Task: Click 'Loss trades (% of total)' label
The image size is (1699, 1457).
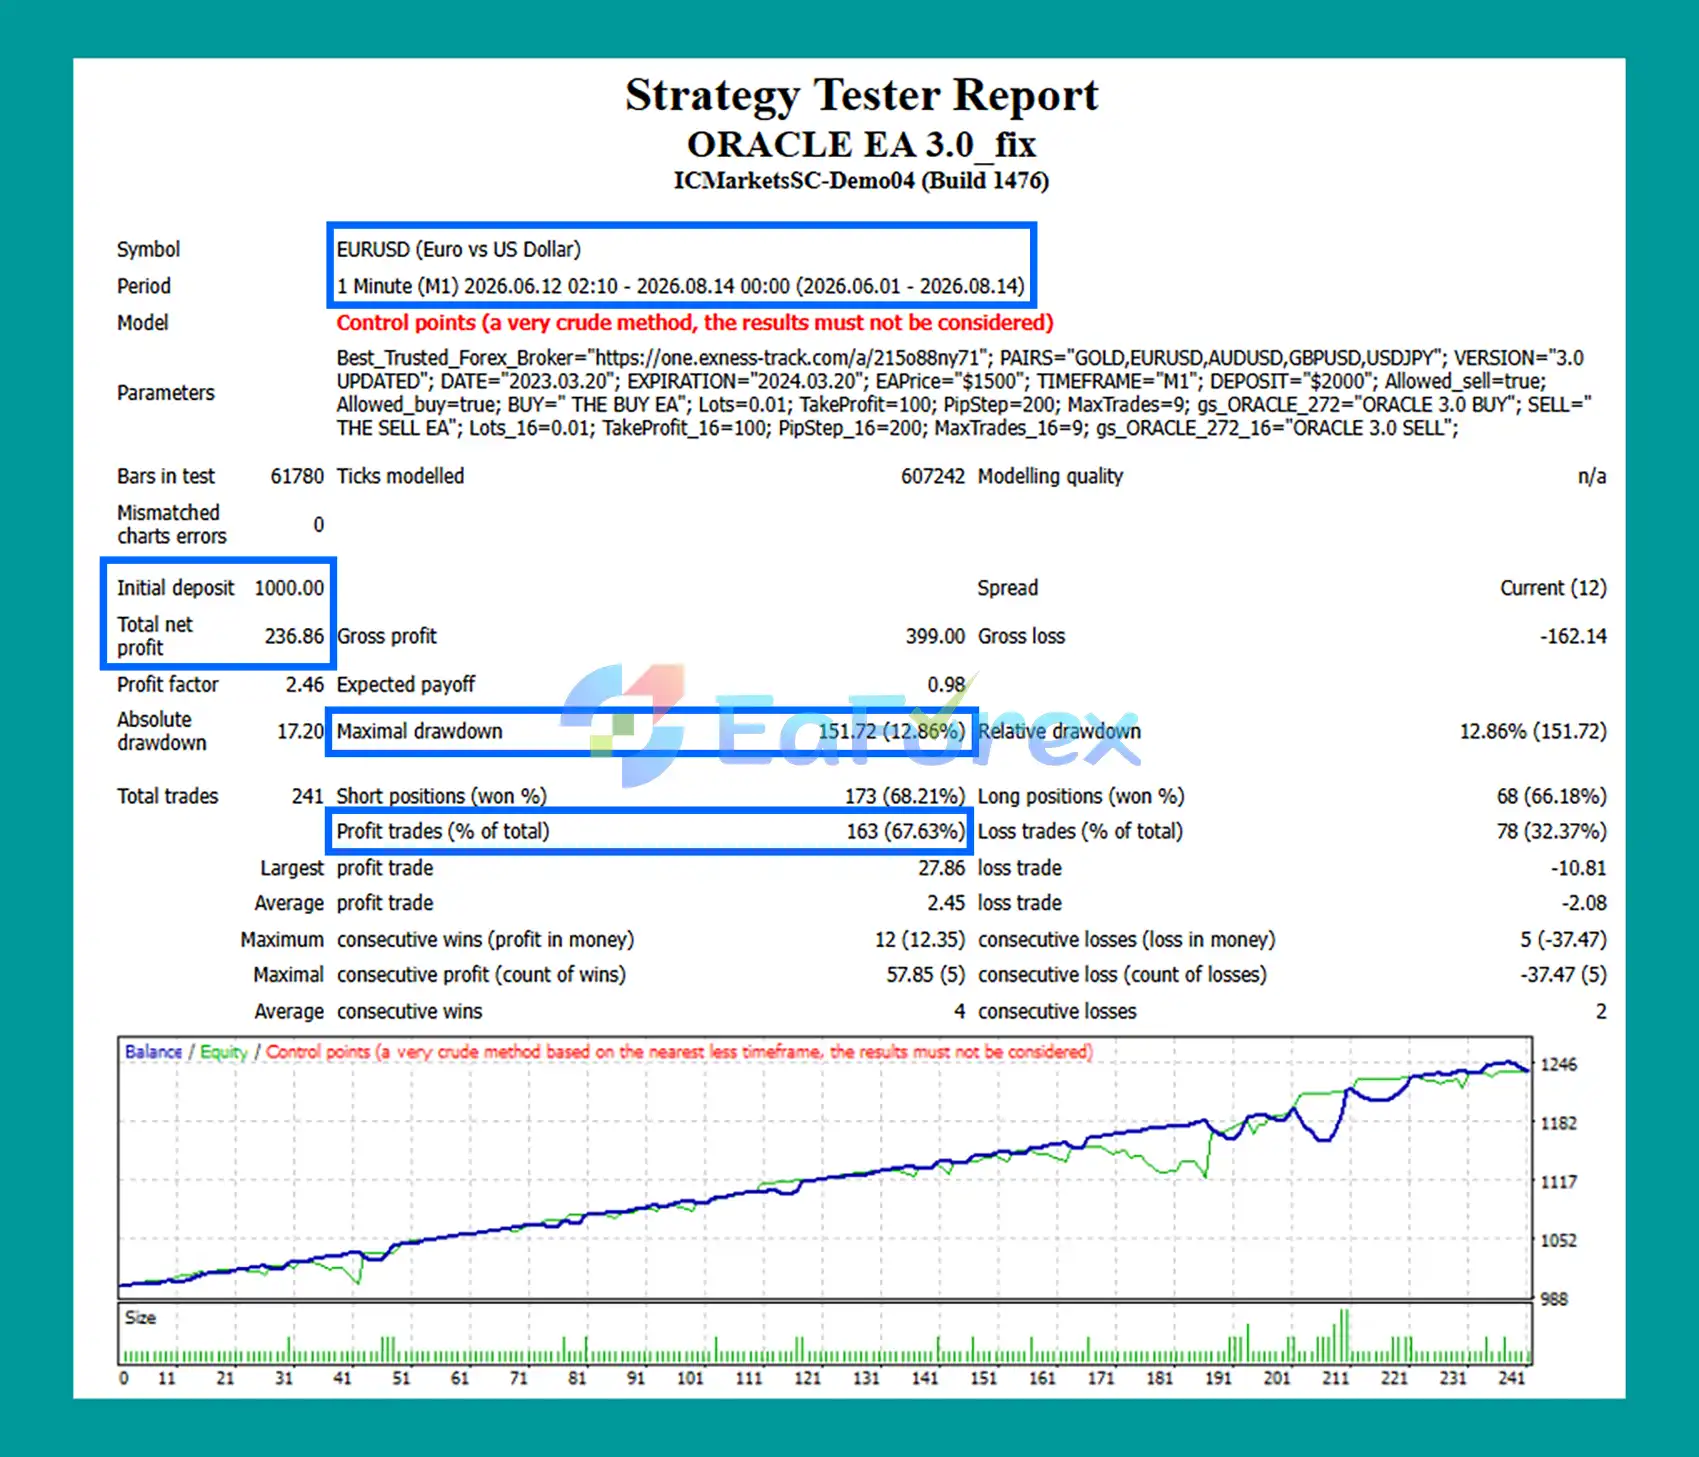Action: pyautogui.click(x=1080, y=831)
